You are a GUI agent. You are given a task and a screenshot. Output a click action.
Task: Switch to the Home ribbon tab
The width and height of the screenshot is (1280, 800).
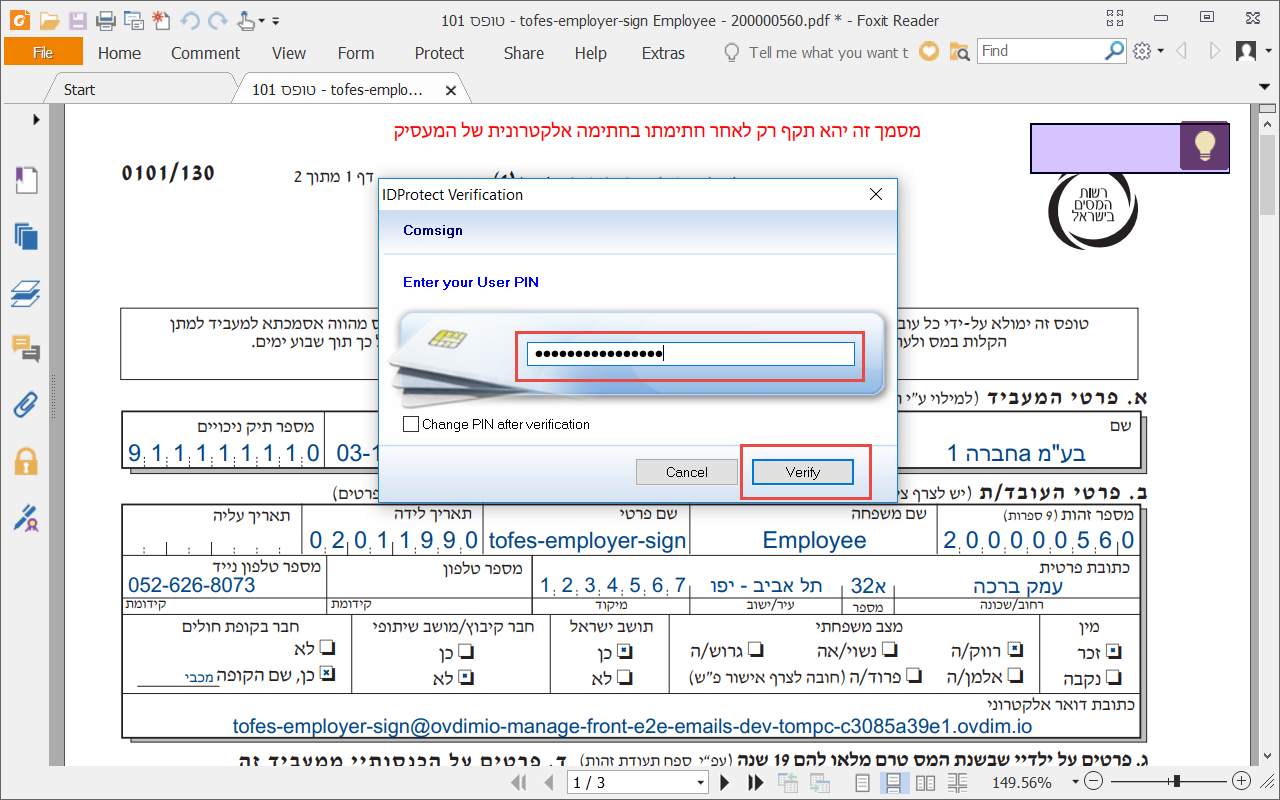[120, 53]
